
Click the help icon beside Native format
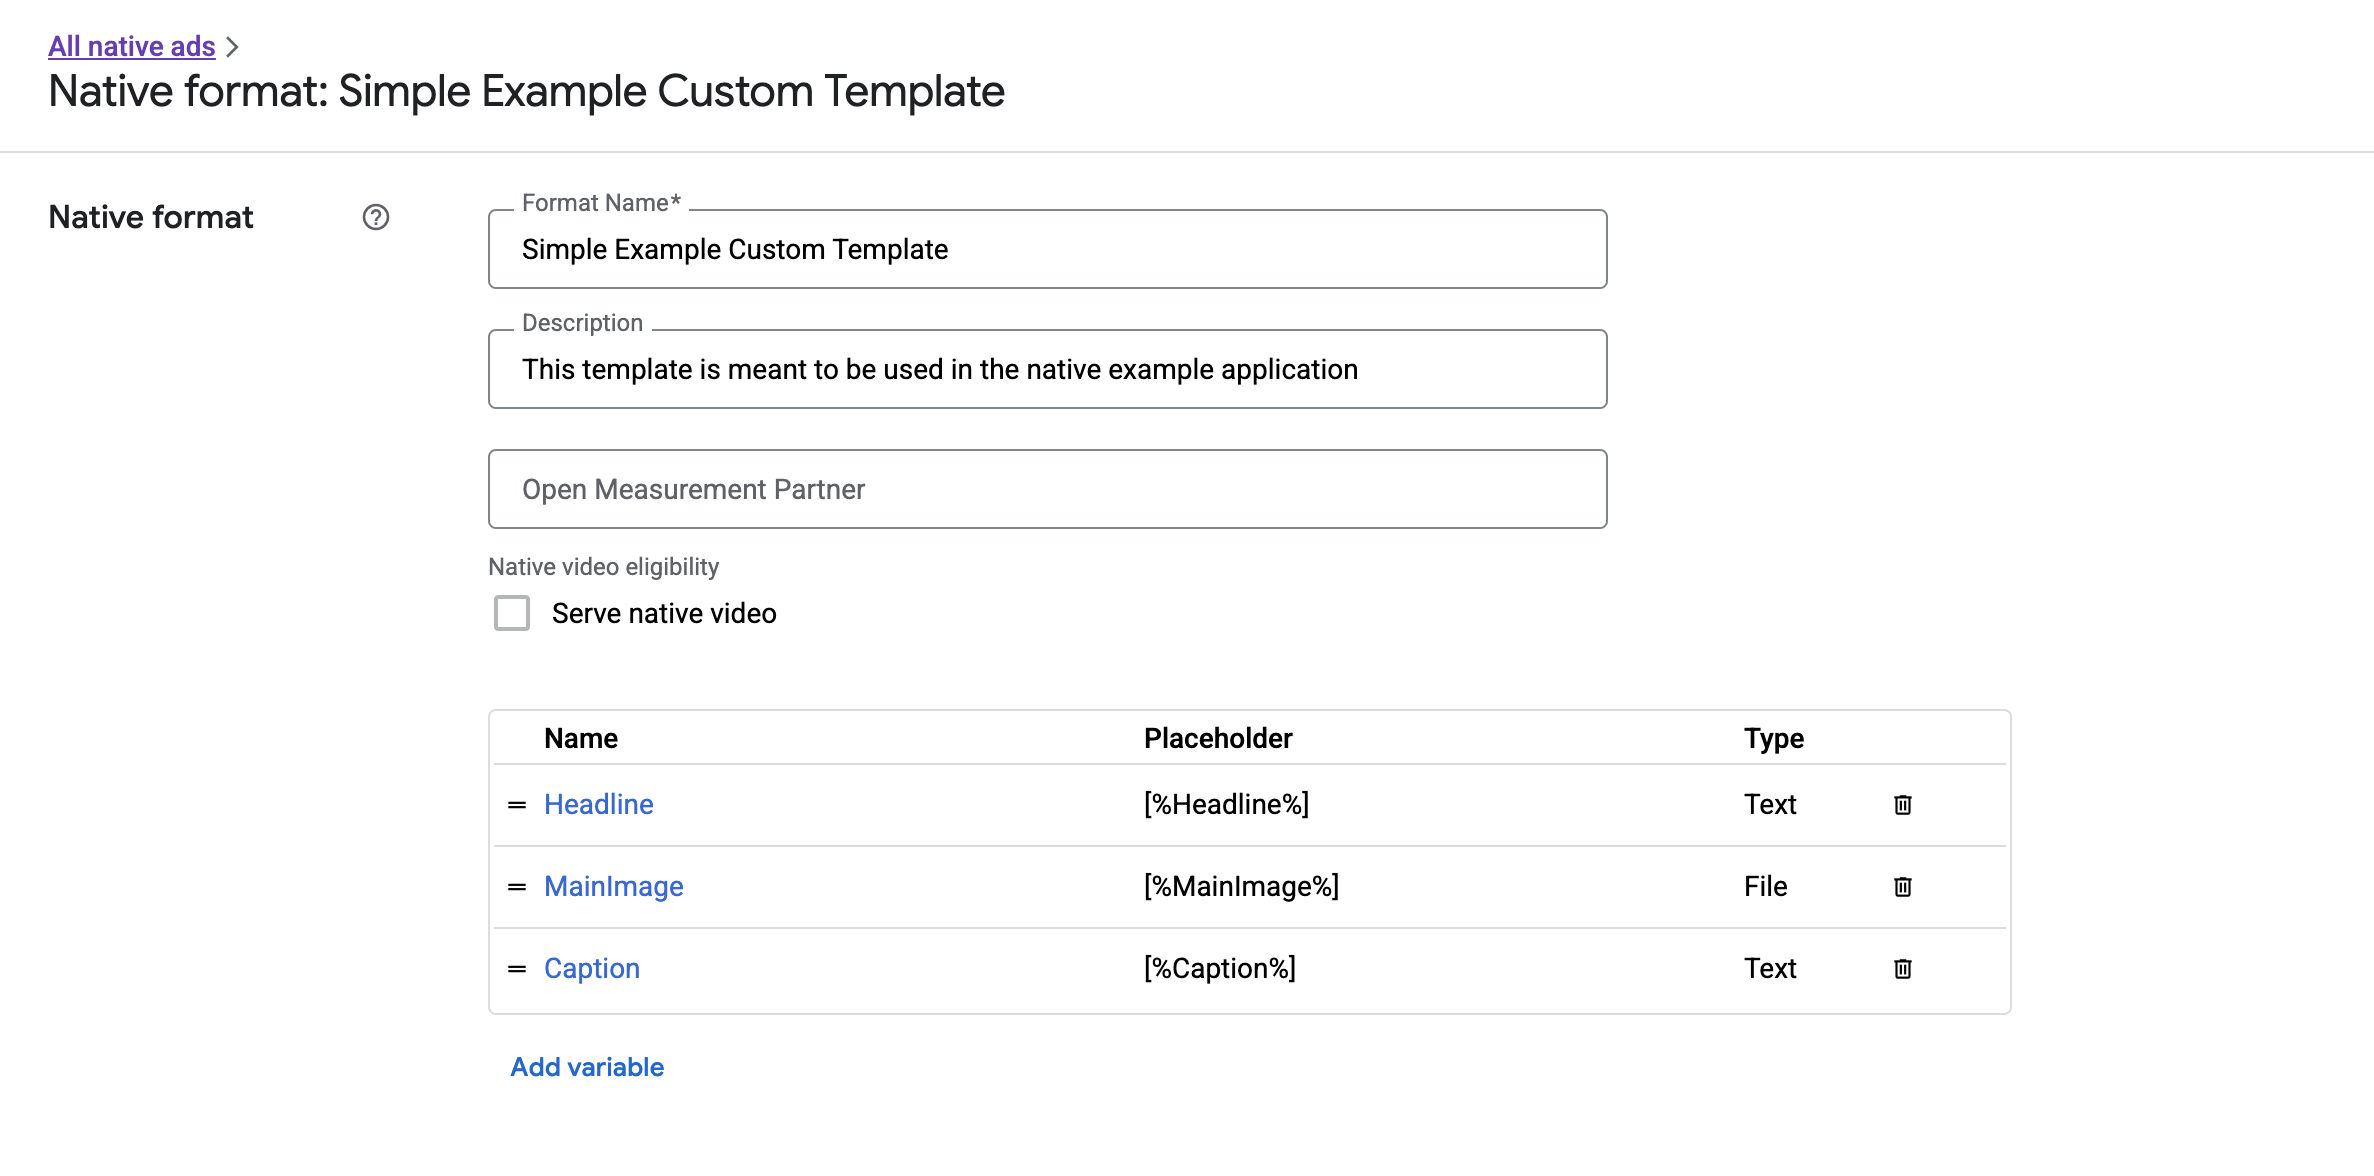(x=376, y=217)
